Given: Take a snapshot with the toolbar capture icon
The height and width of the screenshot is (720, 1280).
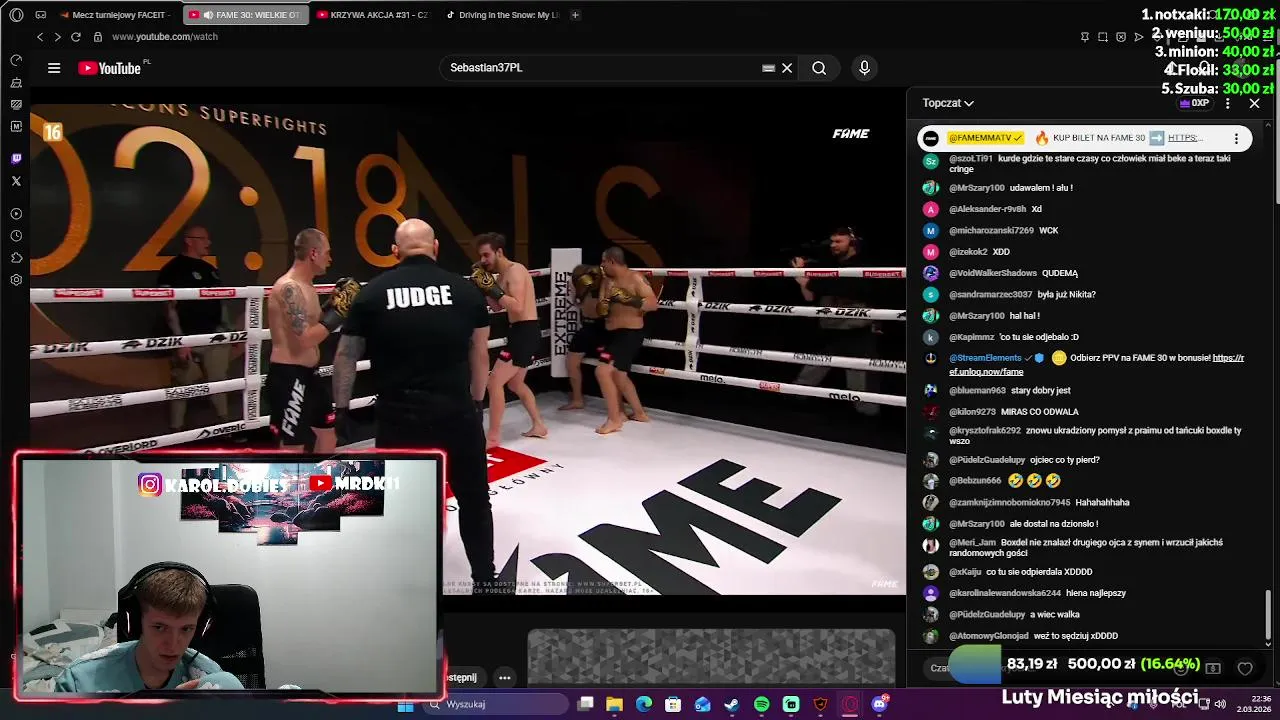Looking at the screenshot, I should 1103,37.
